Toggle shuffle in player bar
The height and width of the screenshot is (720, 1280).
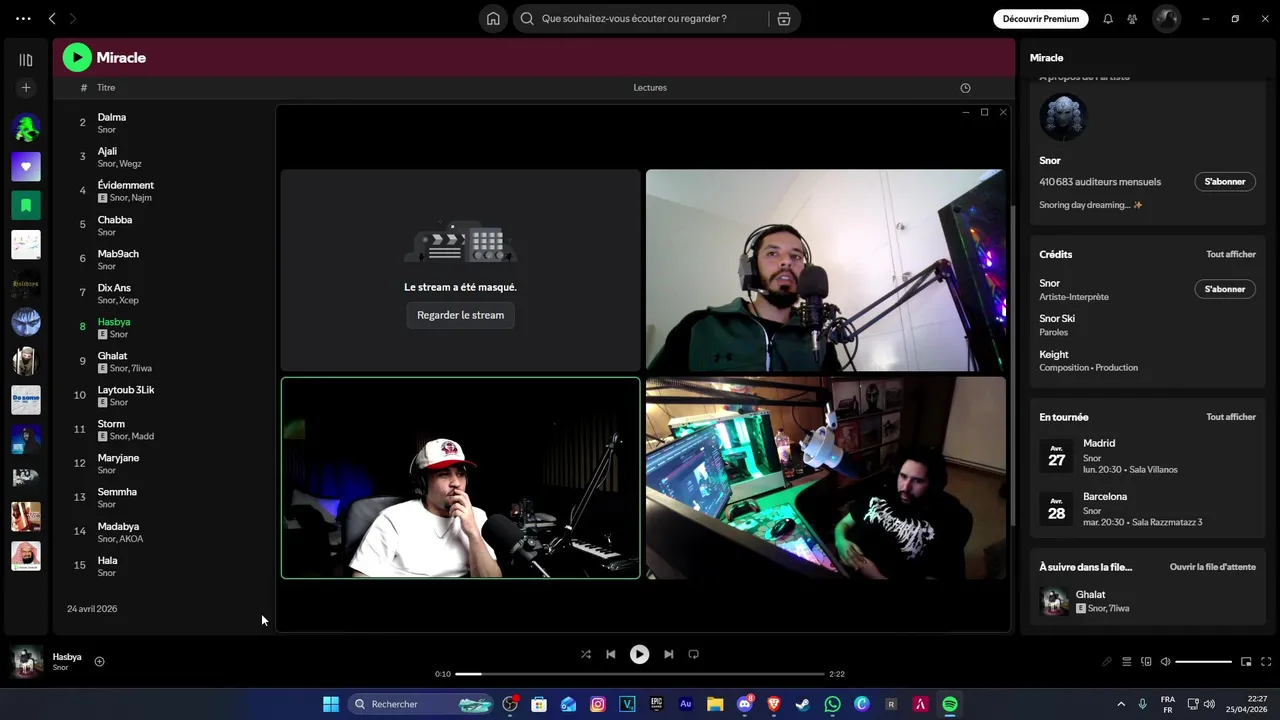586,654
